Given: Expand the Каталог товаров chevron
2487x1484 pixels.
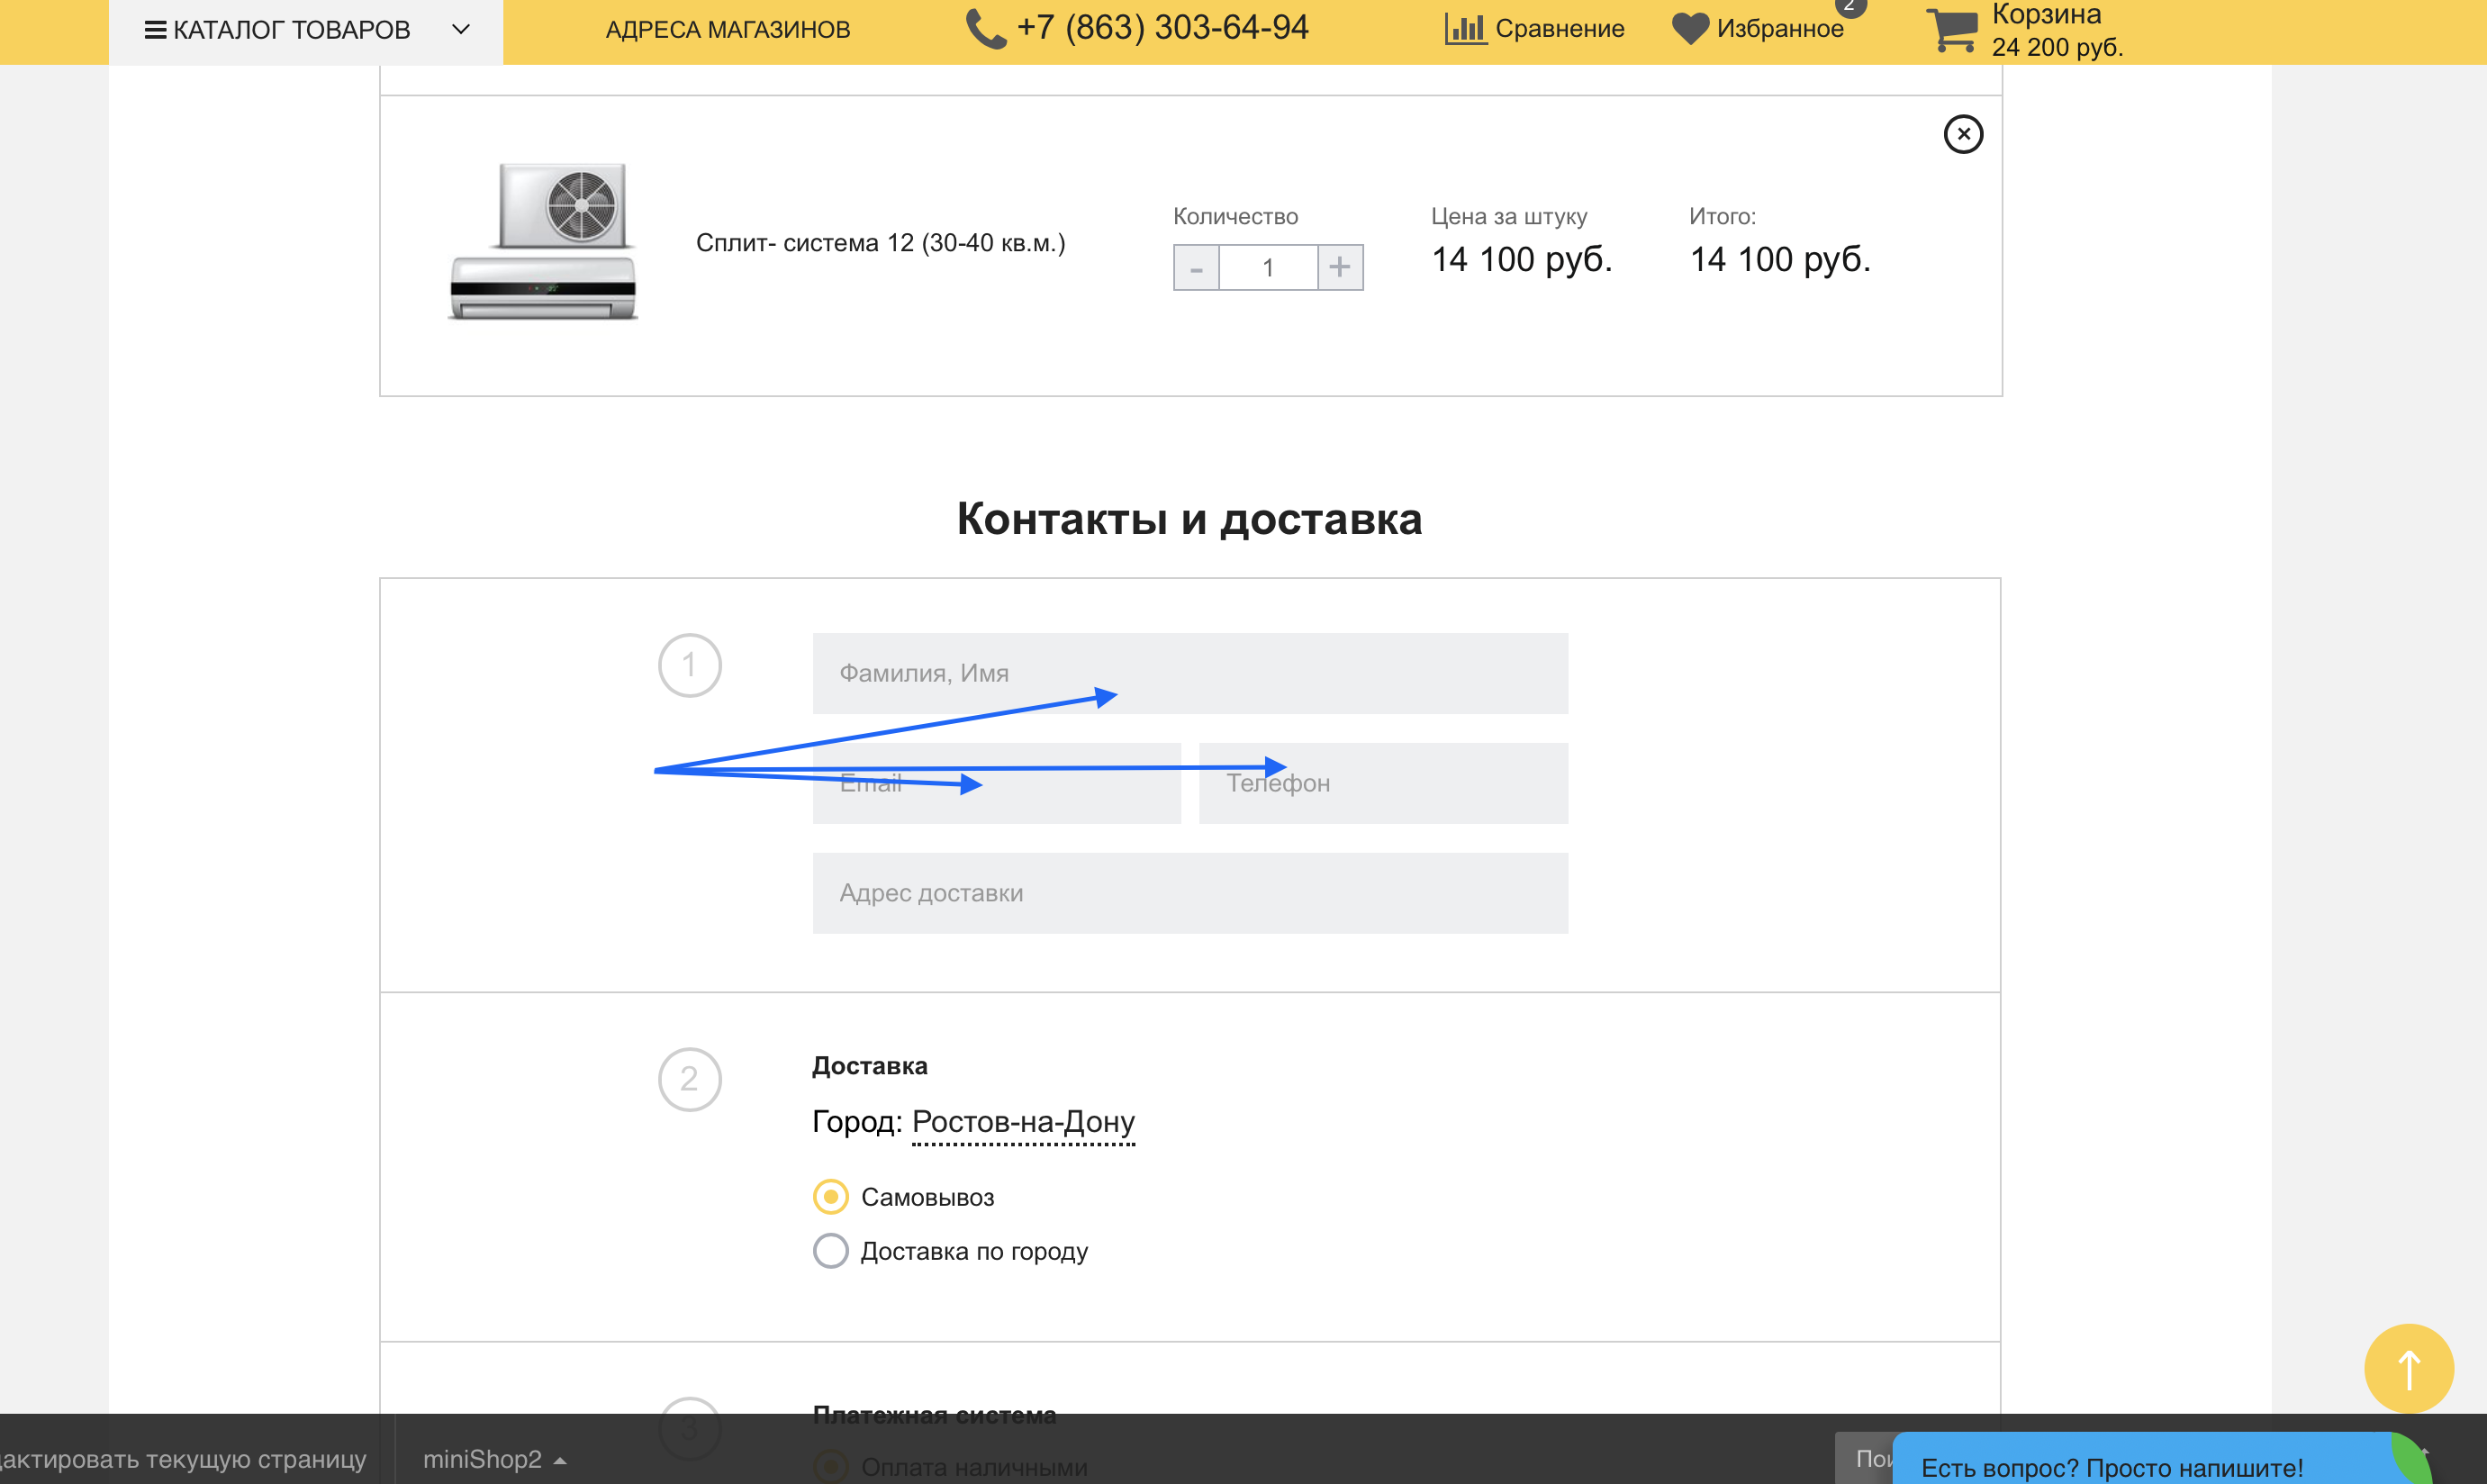Looking at the screenshot, I should [461, 29].
